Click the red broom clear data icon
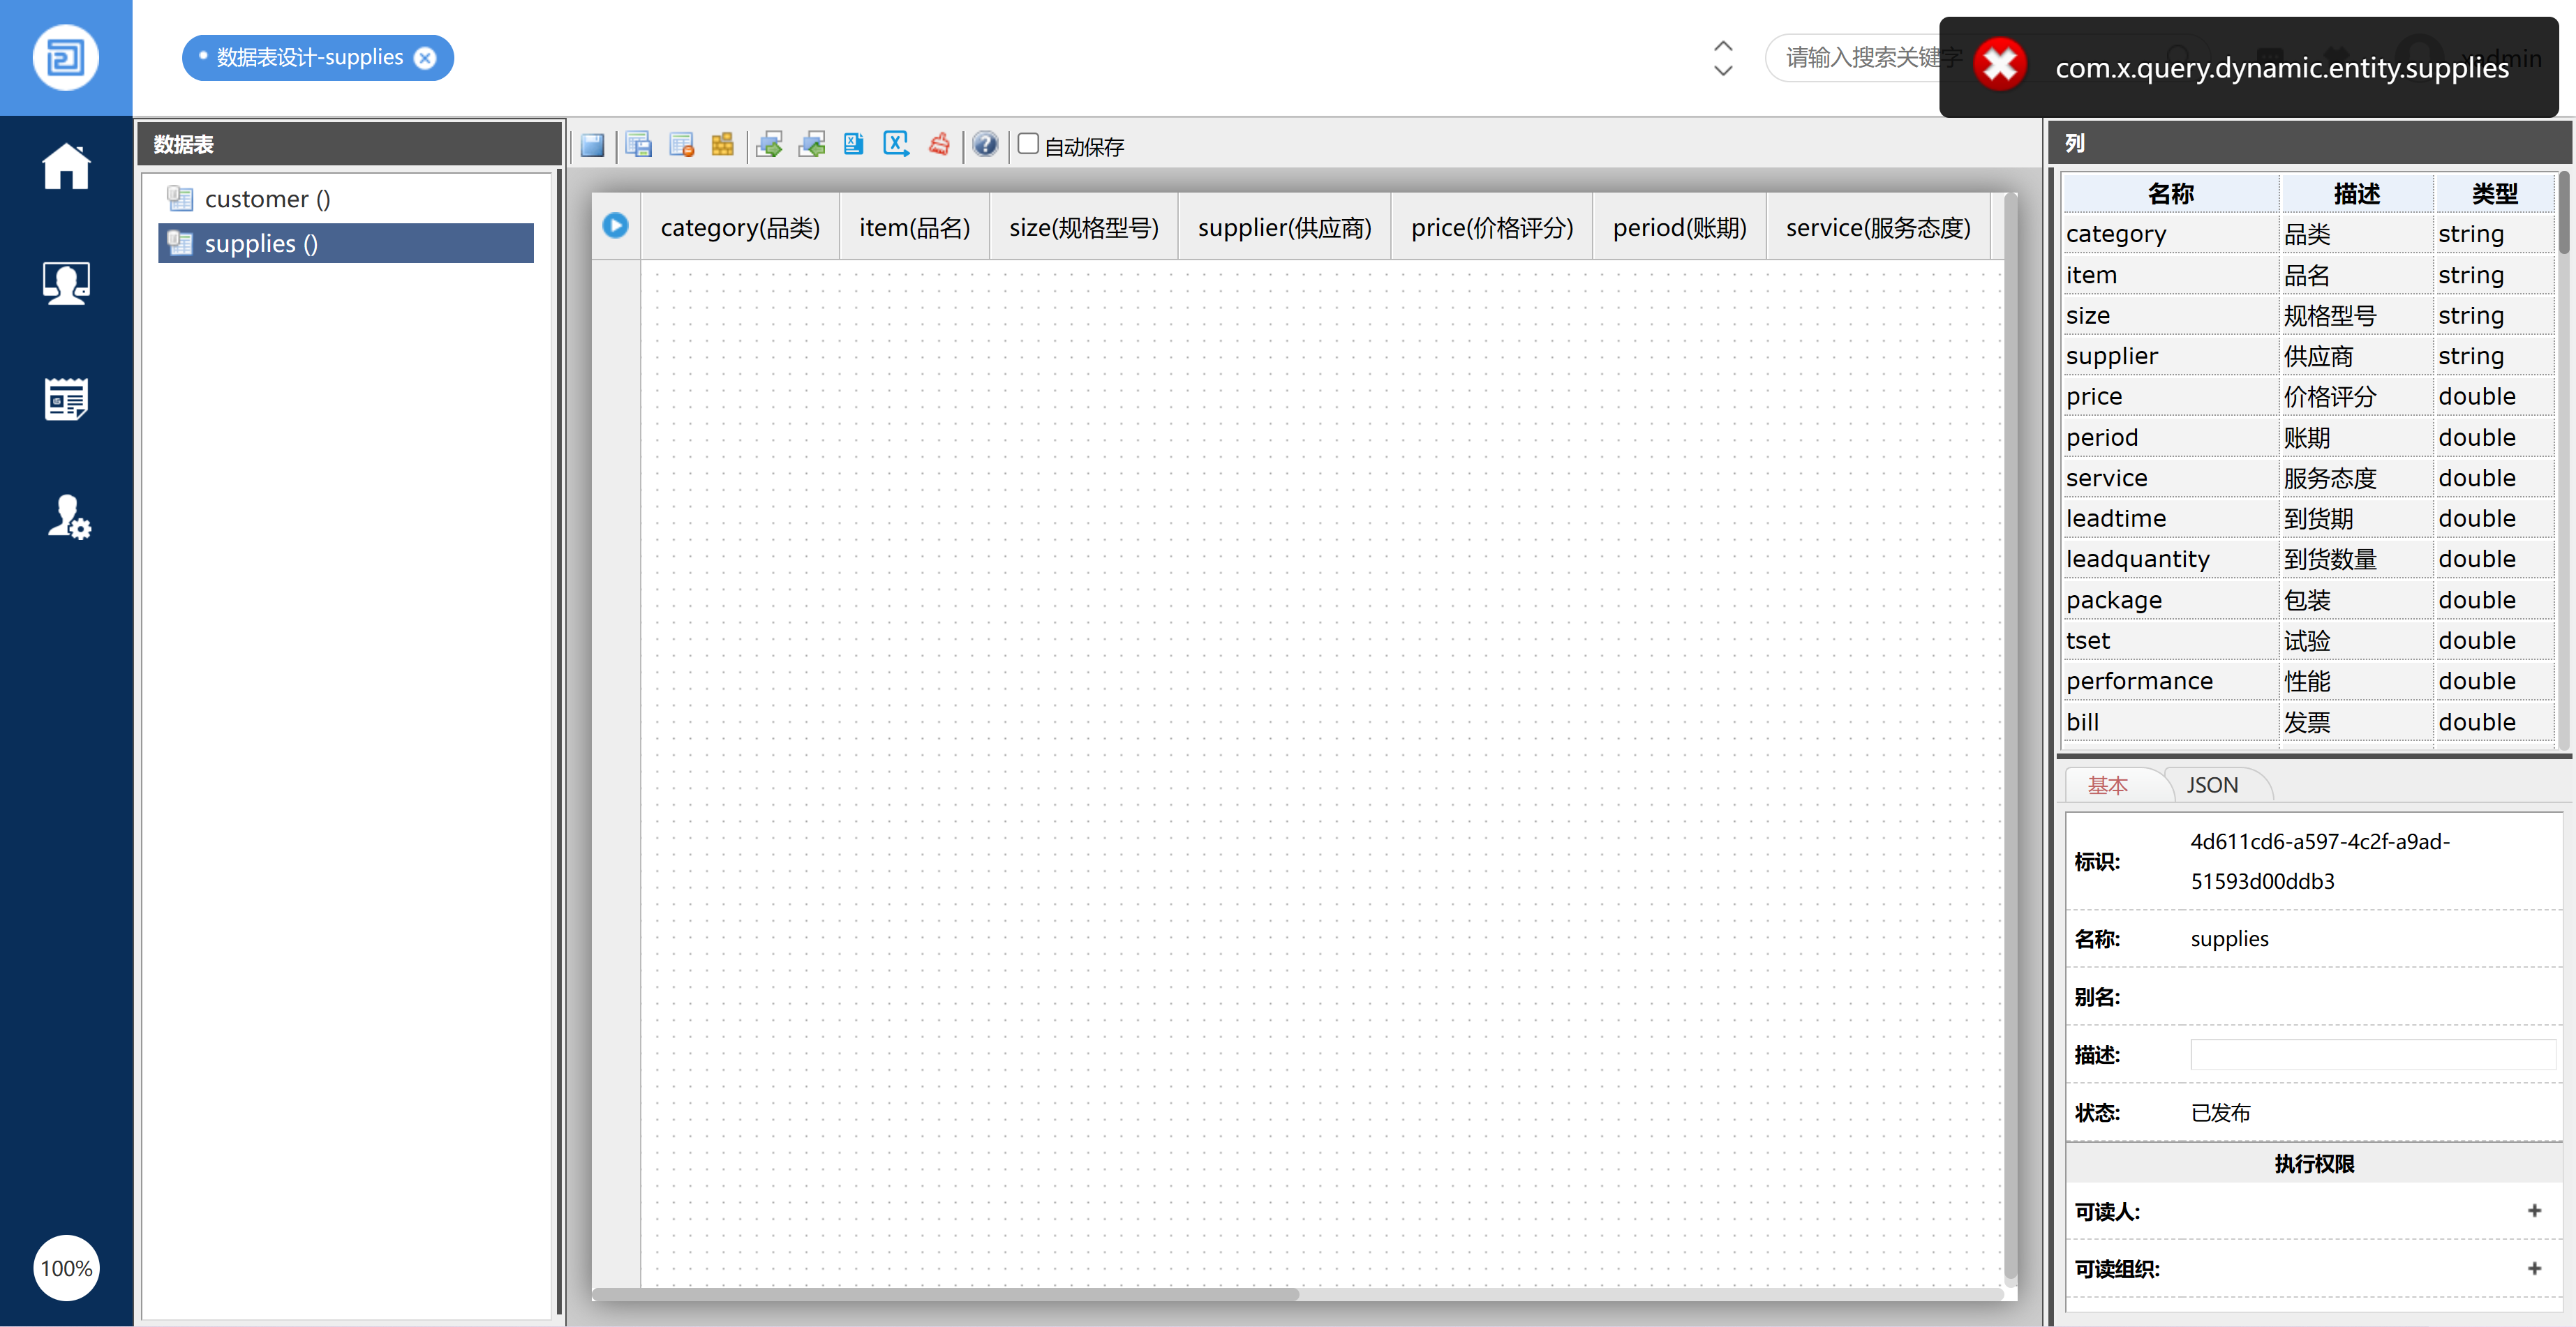 pos(939,146)
